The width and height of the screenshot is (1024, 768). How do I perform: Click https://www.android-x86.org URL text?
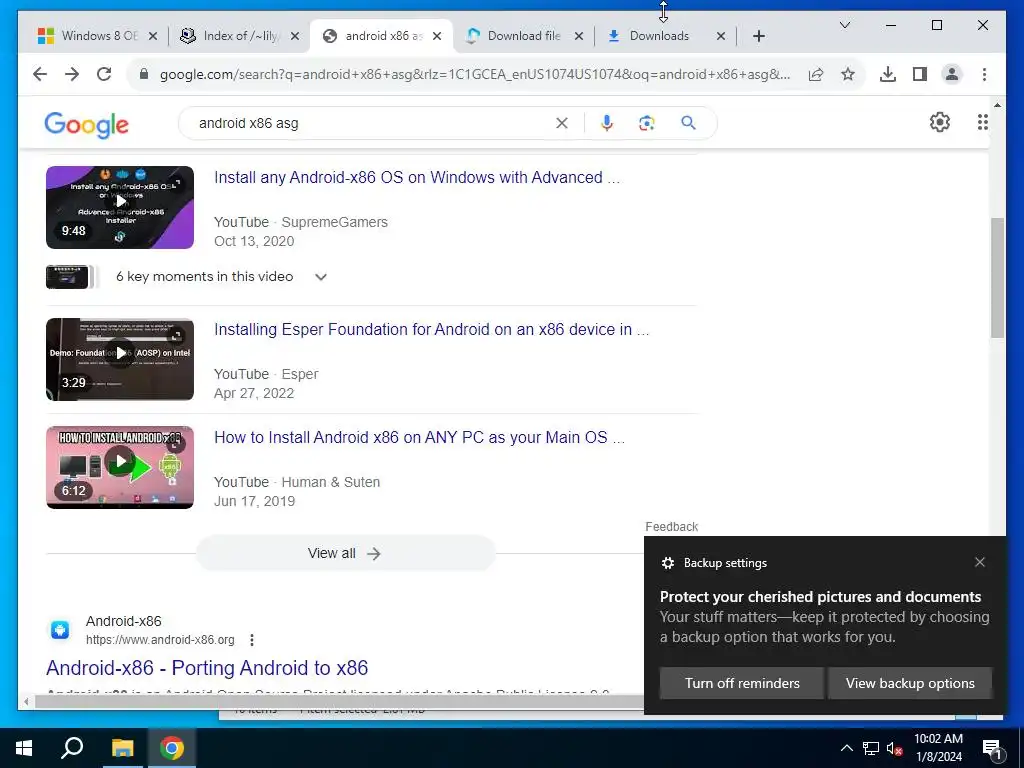click(x=160, y=640)
